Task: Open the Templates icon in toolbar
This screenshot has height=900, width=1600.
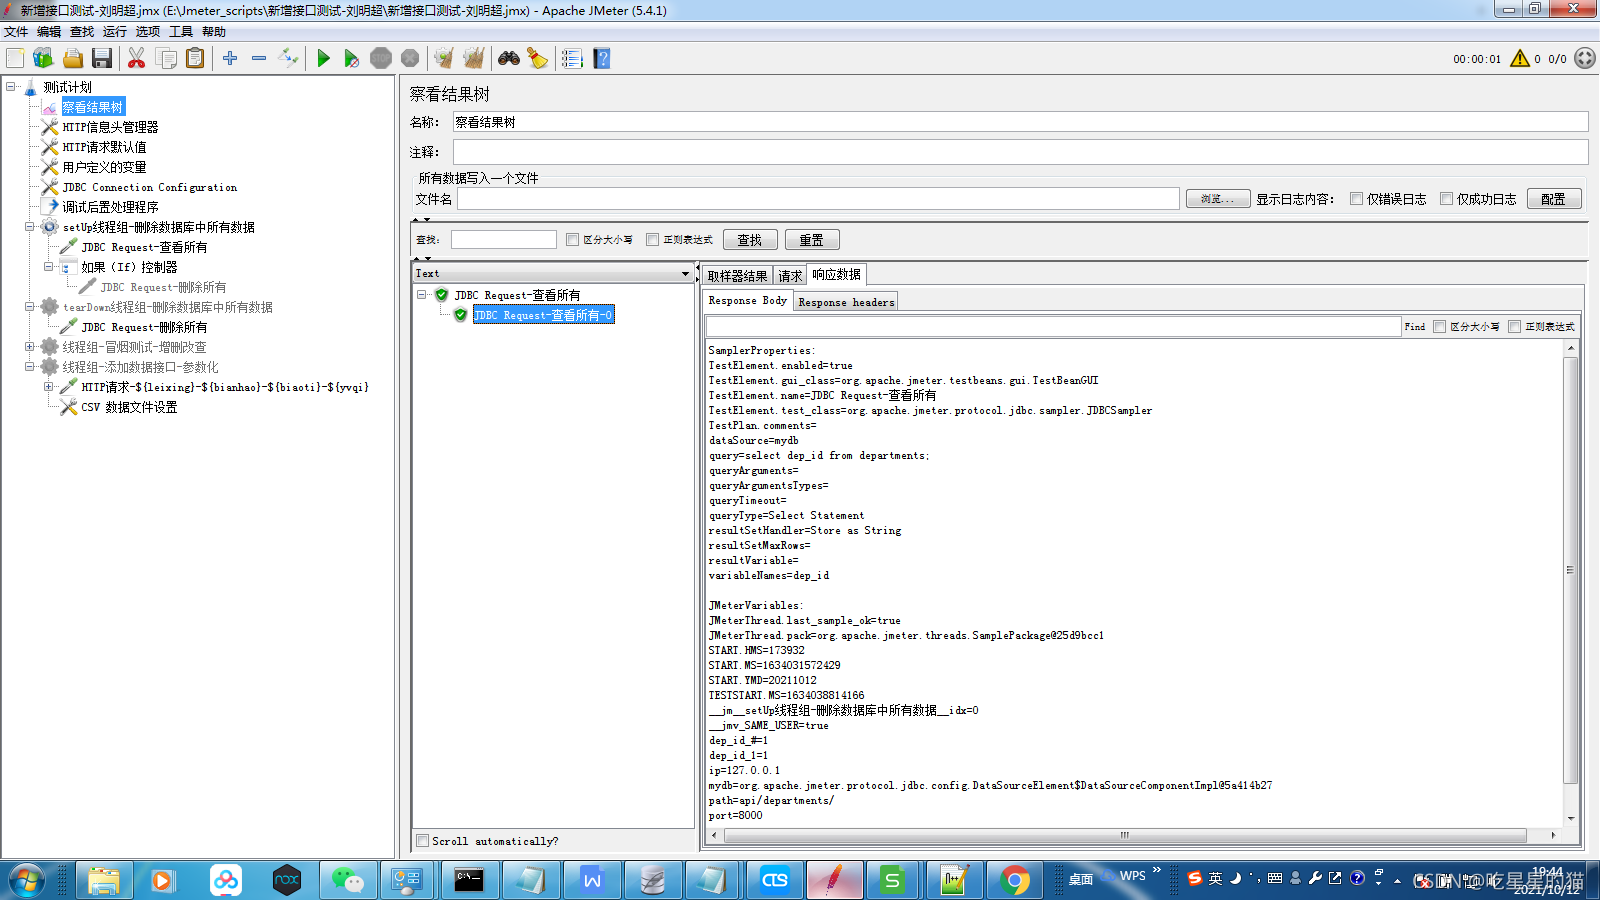Action: (x=43, y=58)
